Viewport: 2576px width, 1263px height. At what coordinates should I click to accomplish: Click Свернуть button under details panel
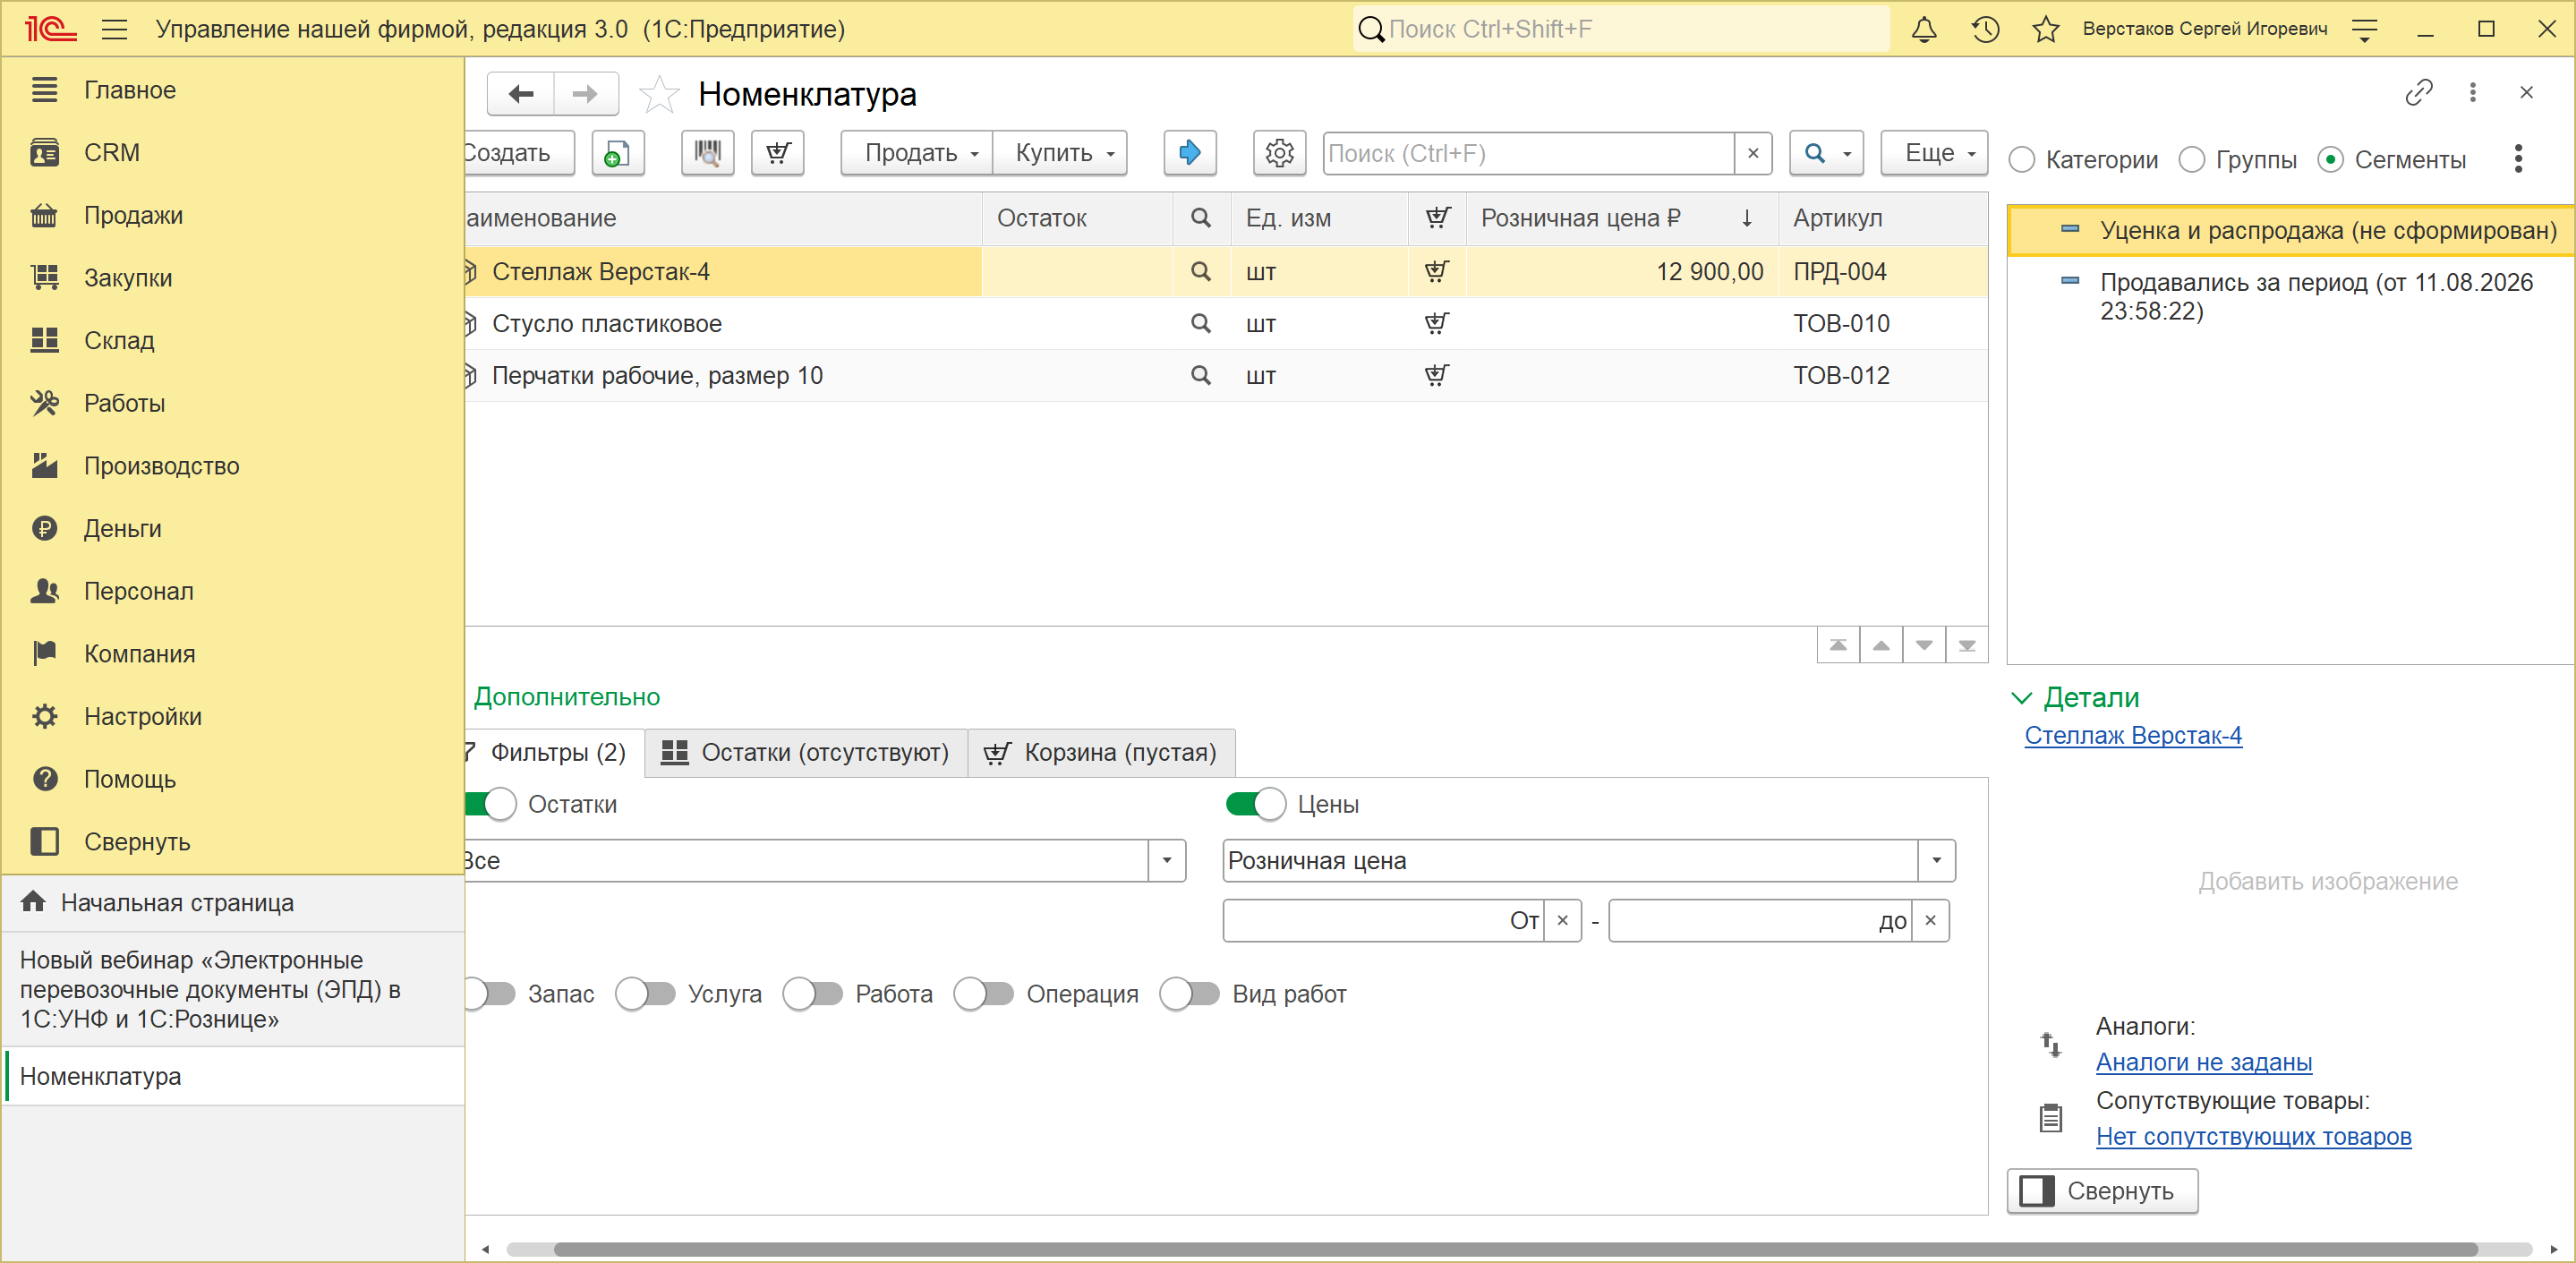2102,1191
